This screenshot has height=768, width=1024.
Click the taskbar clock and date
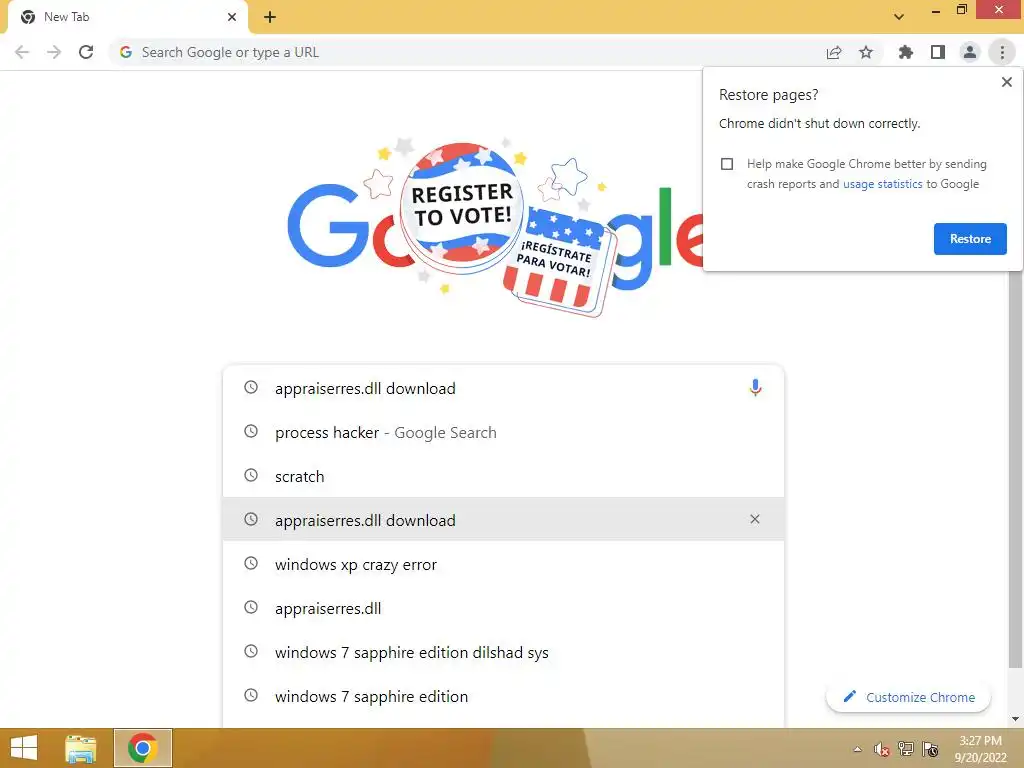click(x=980, y=749)
